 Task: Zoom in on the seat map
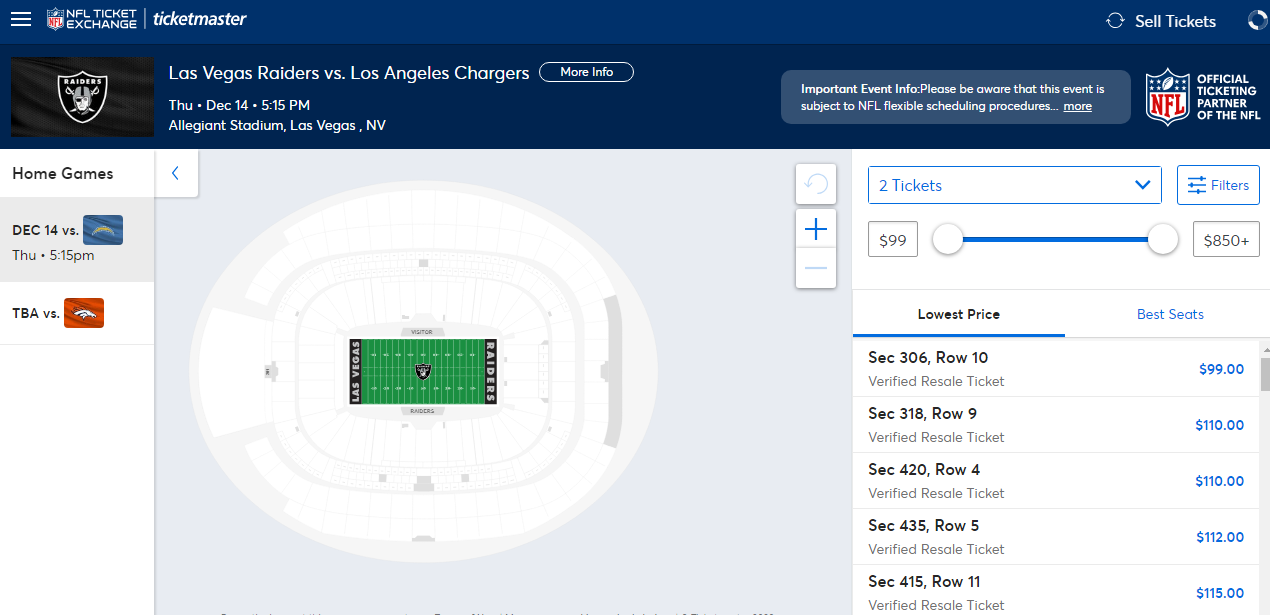coord(816,230)
